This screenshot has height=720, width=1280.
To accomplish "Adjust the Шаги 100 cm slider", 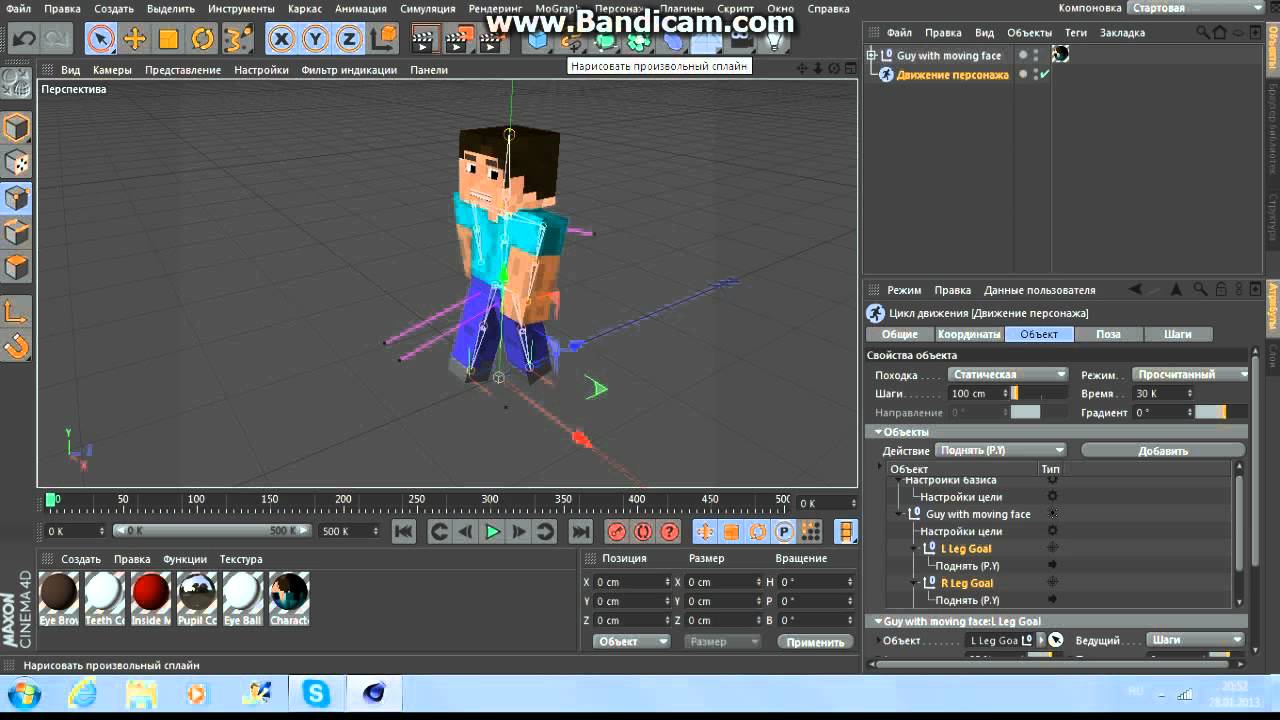I will point(1040,394).
